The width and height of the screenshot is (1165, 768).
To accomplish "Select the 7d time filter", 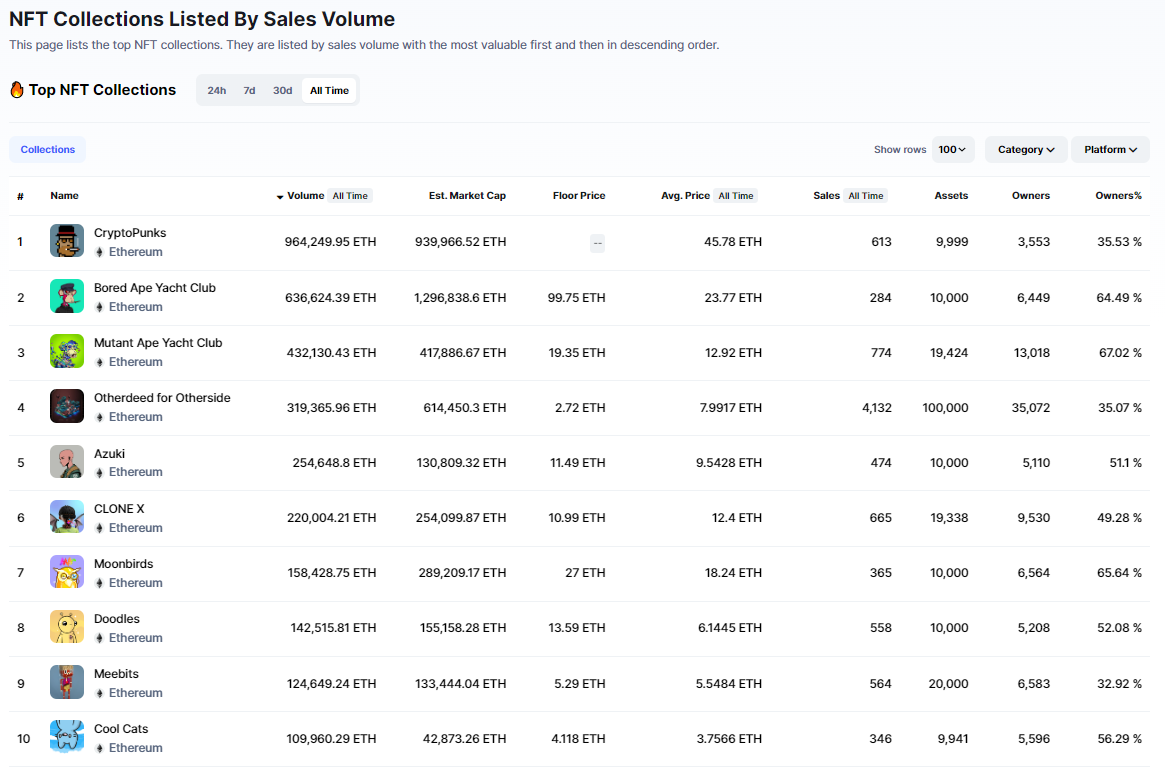I will (x=249, y=91).
